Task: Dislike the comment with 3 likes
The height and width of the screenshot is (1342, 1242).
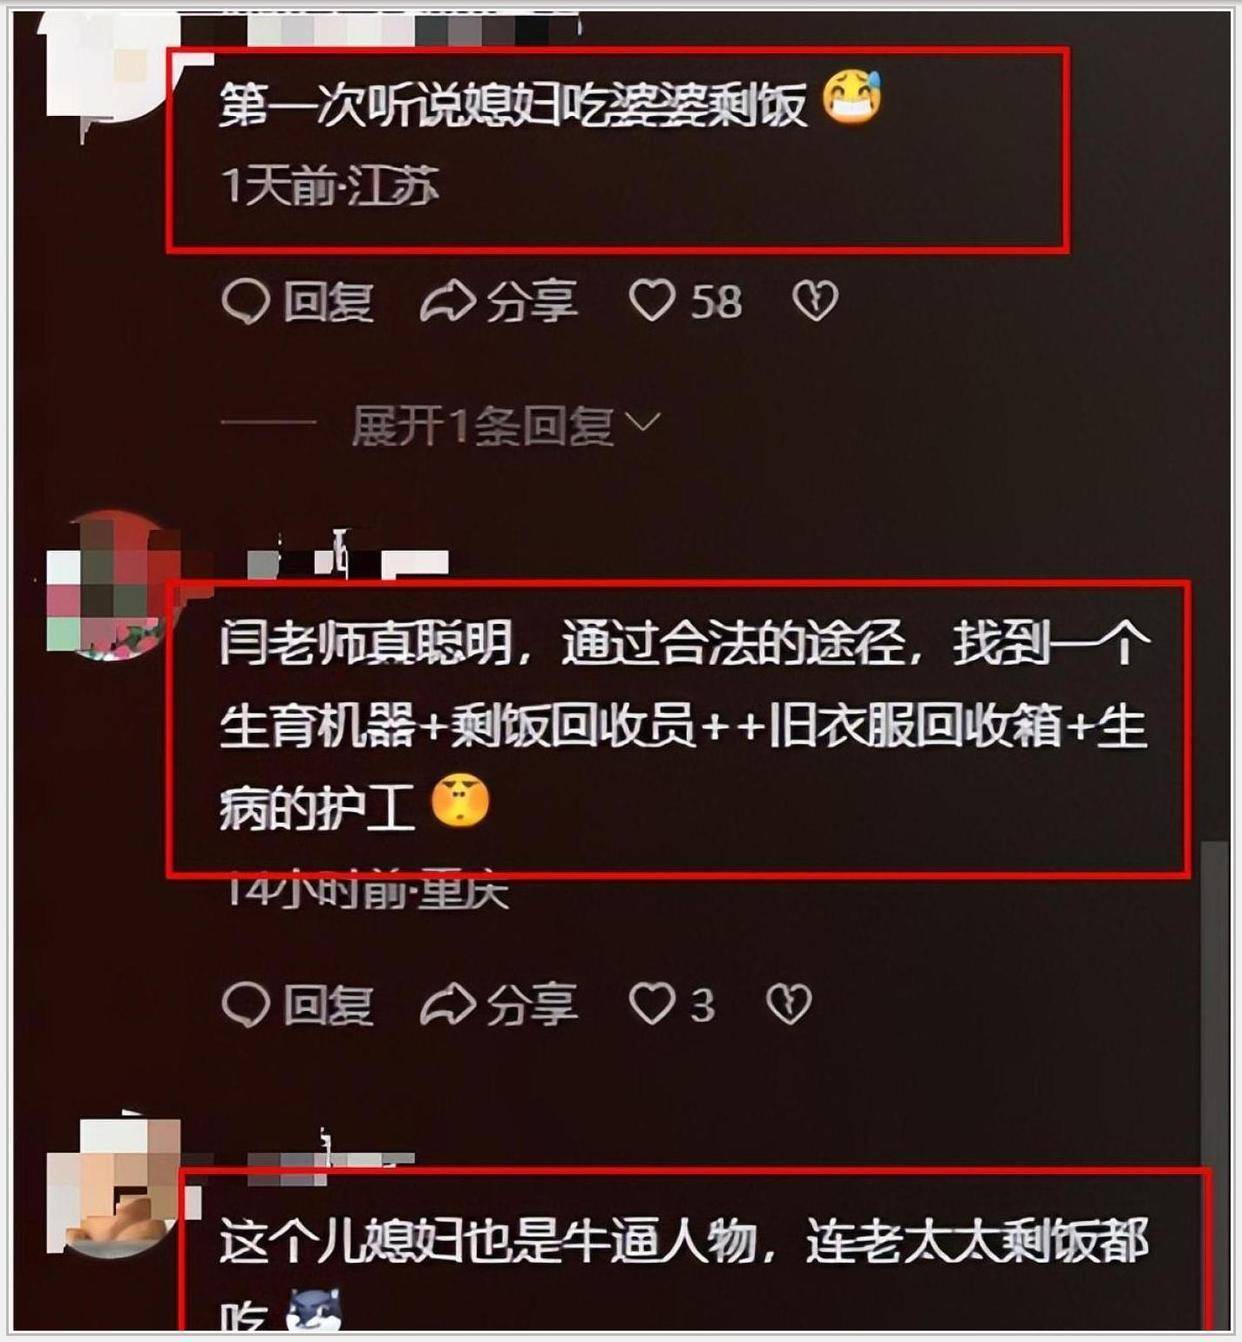Action: [x=789, y=1005]
